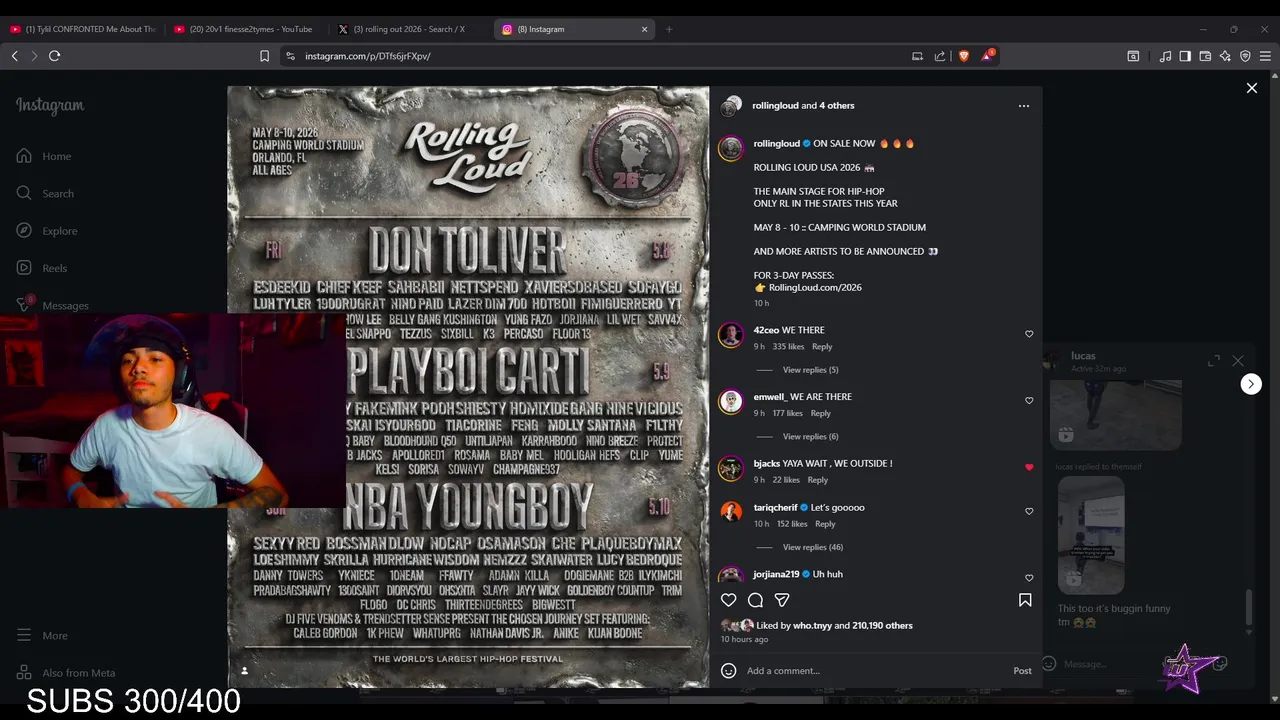Open a new browser tab
This screenshot has width=1280, height=720.
(x=669, y=29)
